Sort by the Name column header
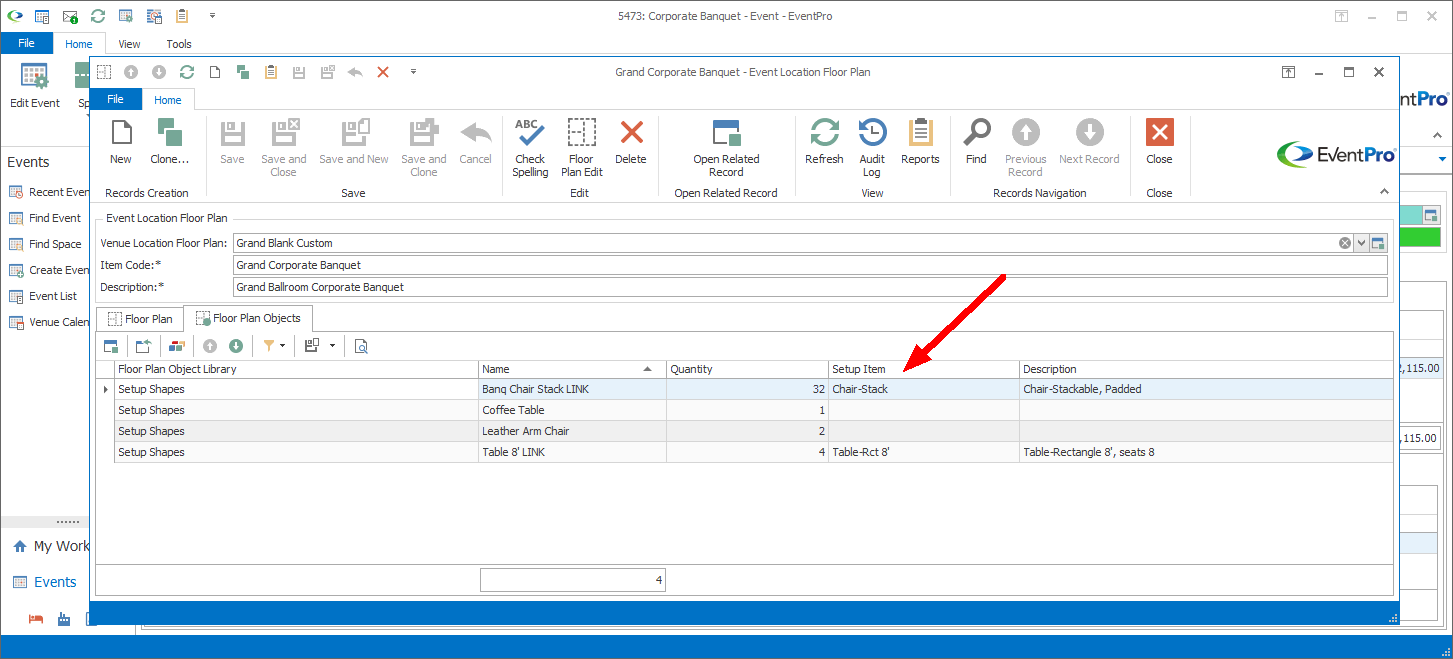Viewport: 1453px width, 659px height. 572,369
